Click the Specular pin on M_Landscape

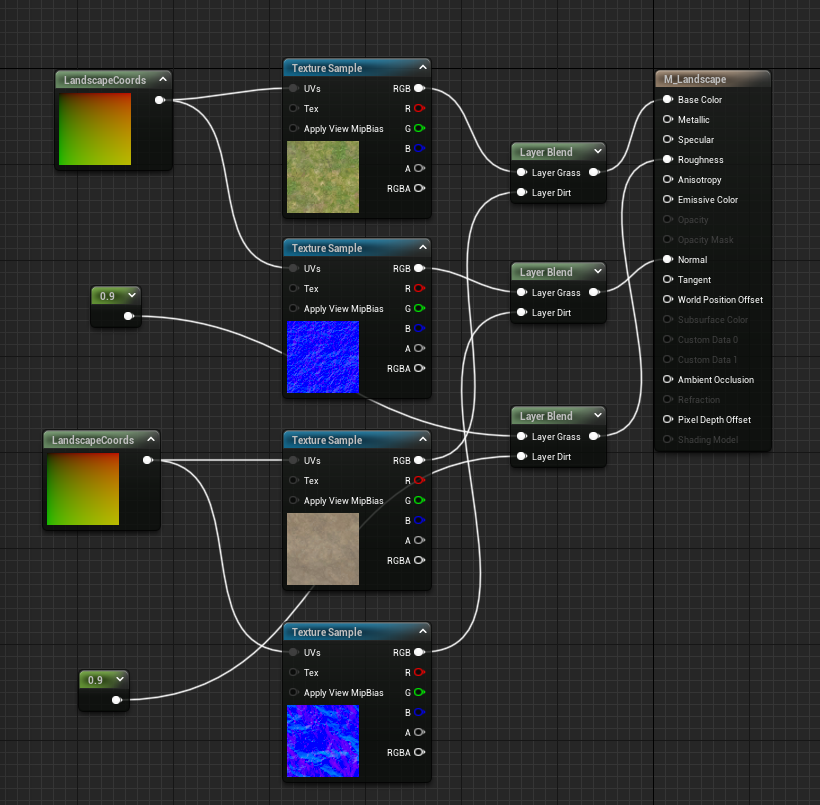pos(667,140)
